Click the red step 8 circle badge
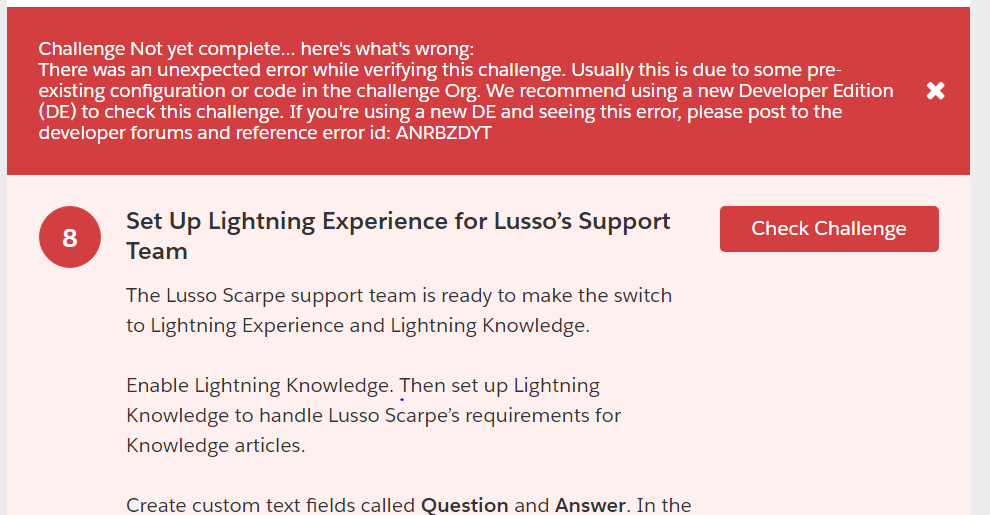990x515 pixels. pos(69,238)
